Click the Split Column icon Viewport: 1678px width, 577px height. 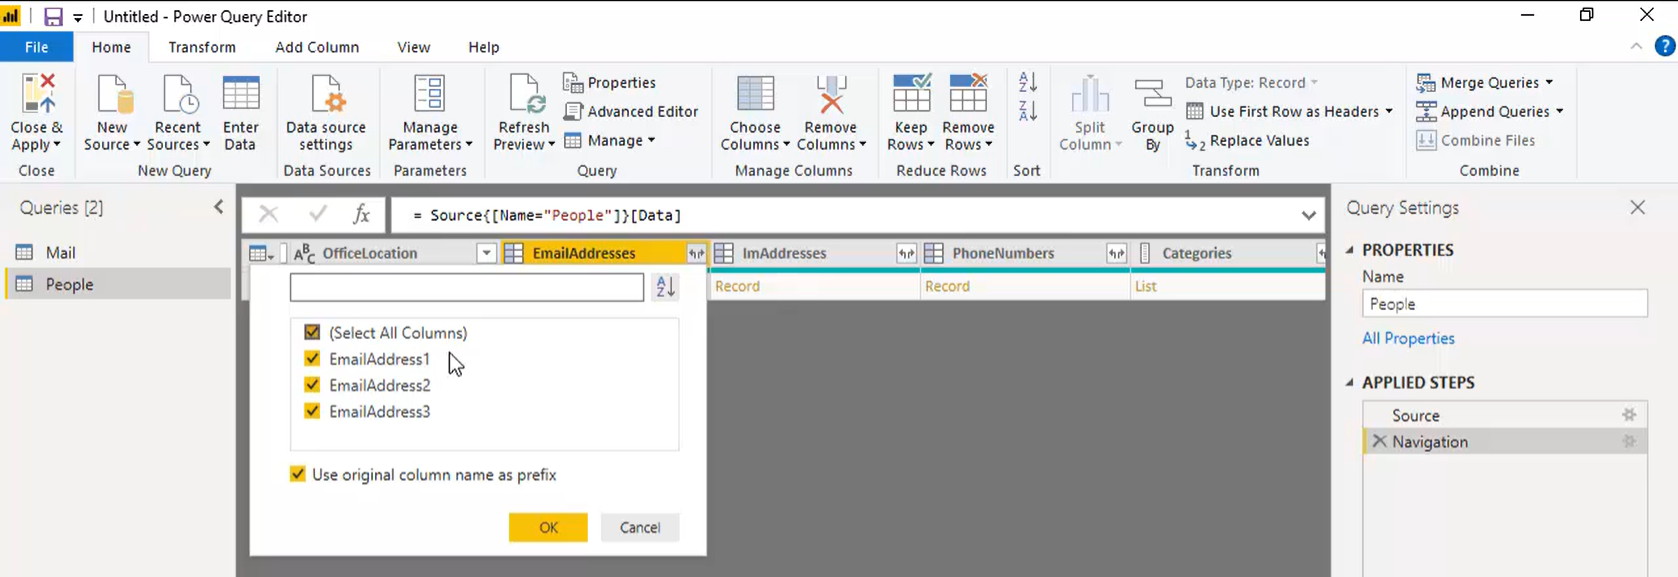1090,94
